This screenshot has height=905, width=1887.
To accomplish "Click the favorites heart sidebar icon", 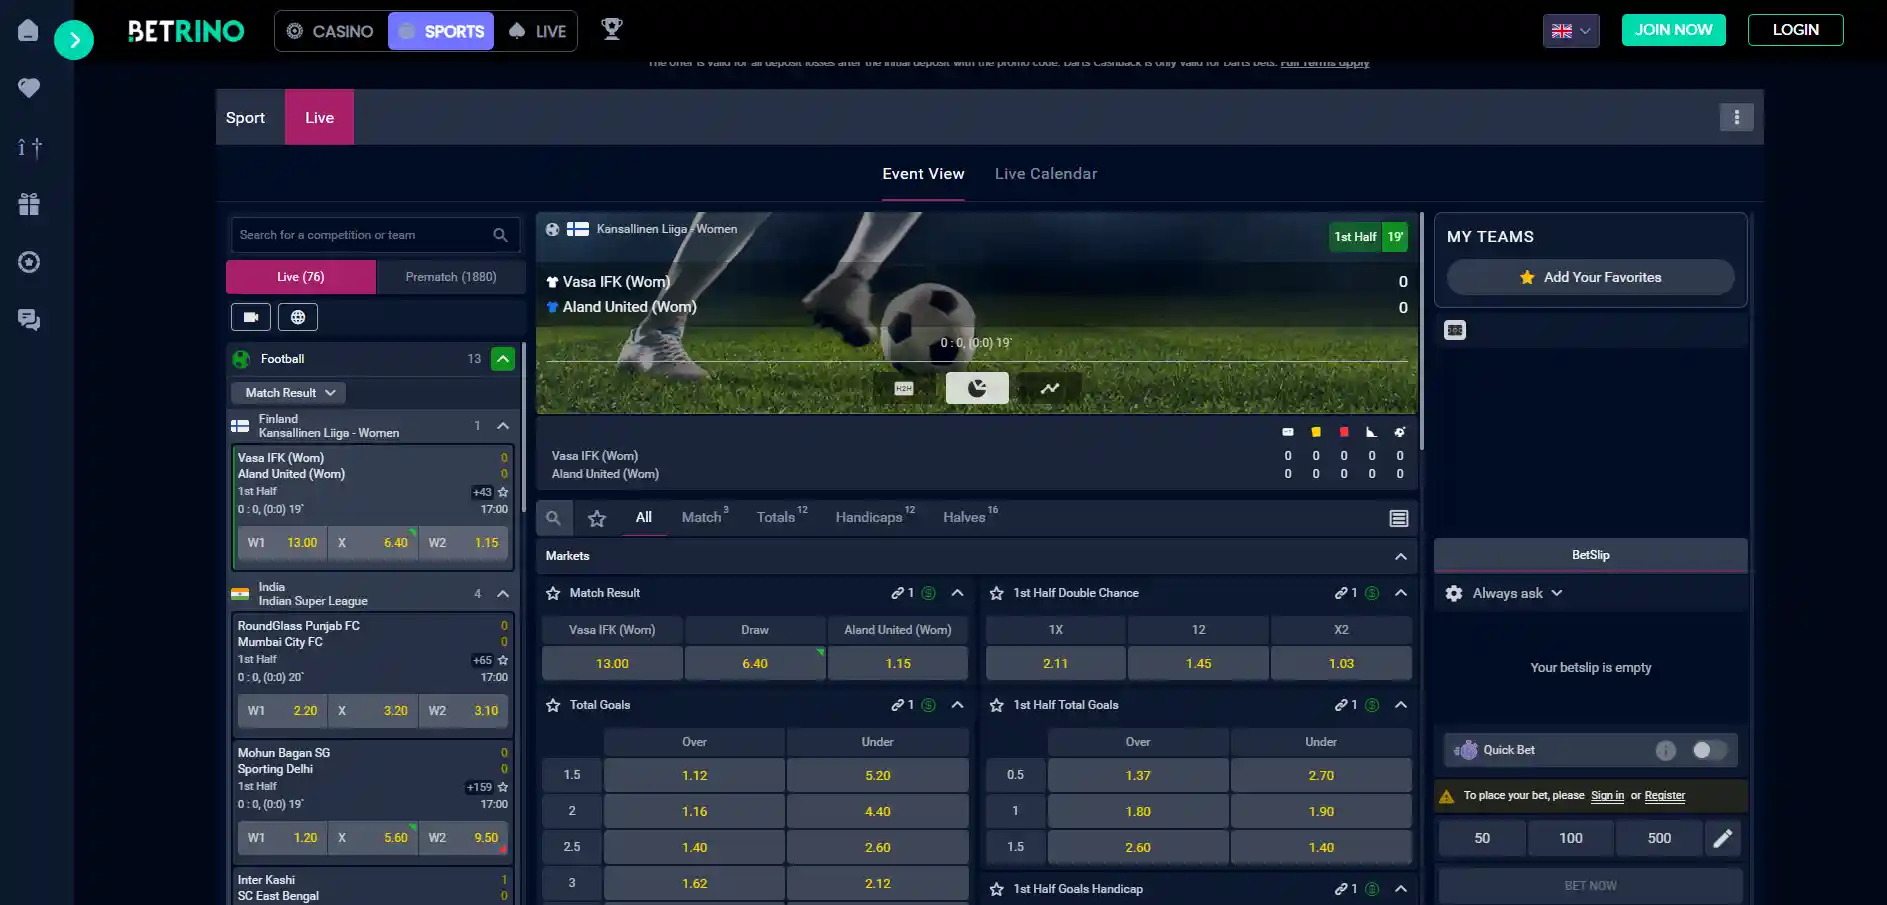I will [29, 88].
